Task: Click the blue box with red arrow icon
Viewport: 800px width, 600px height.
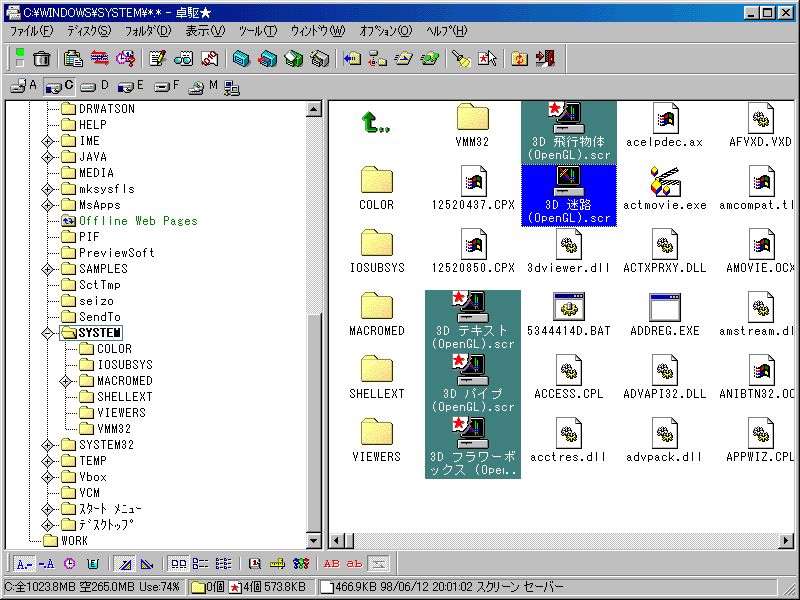Action: (x=267, y=59)
